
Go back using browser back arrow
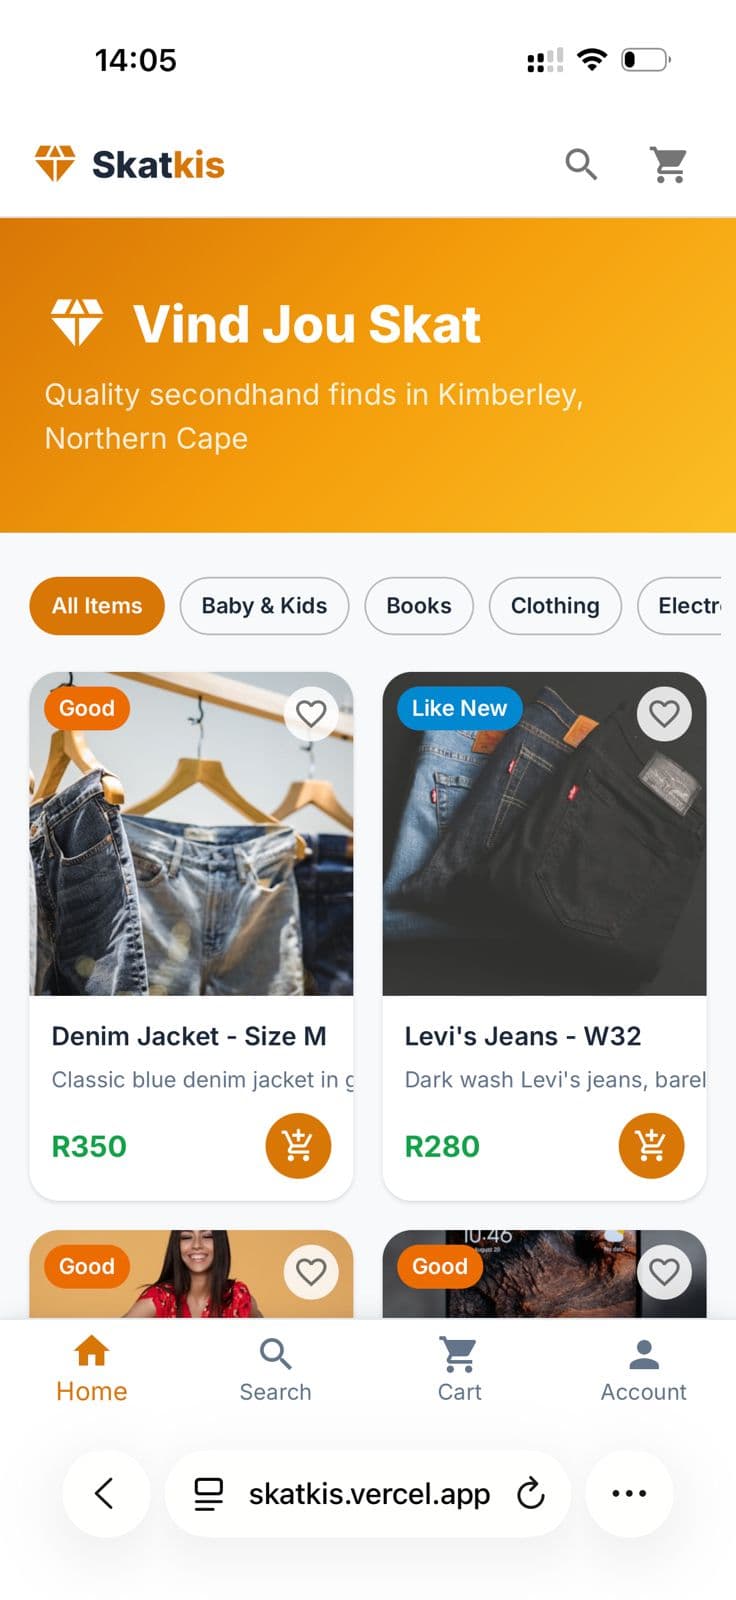[x=105, y=1494]
